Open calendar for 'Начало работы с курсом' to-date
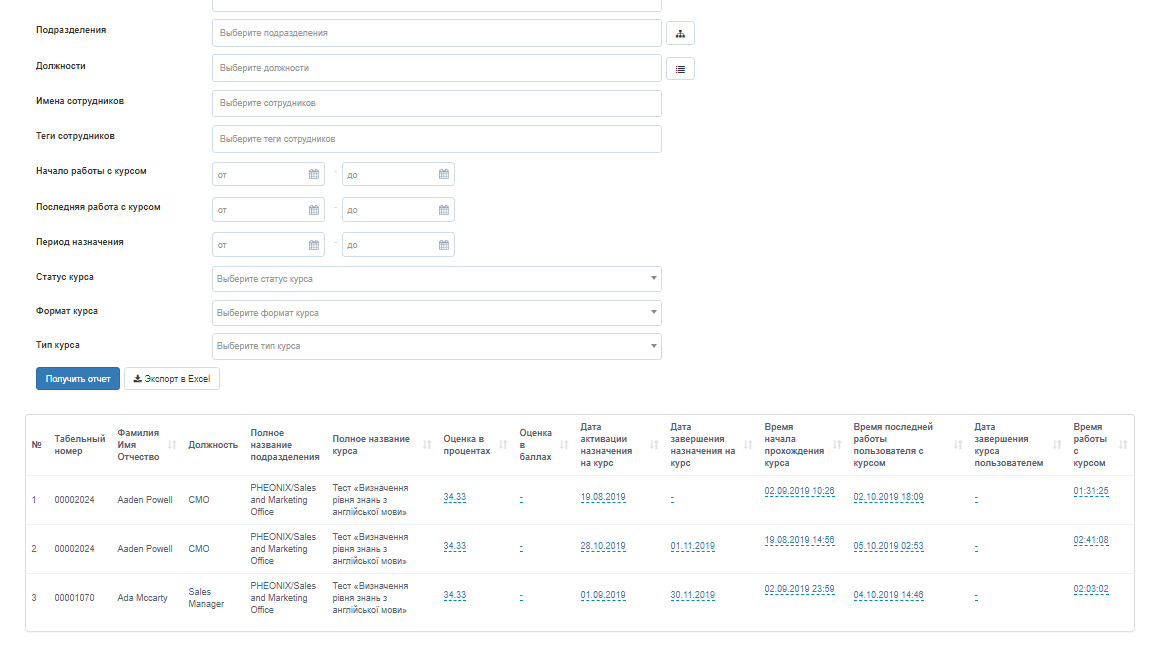This screenshot has height=656, width=1175. 444,174
